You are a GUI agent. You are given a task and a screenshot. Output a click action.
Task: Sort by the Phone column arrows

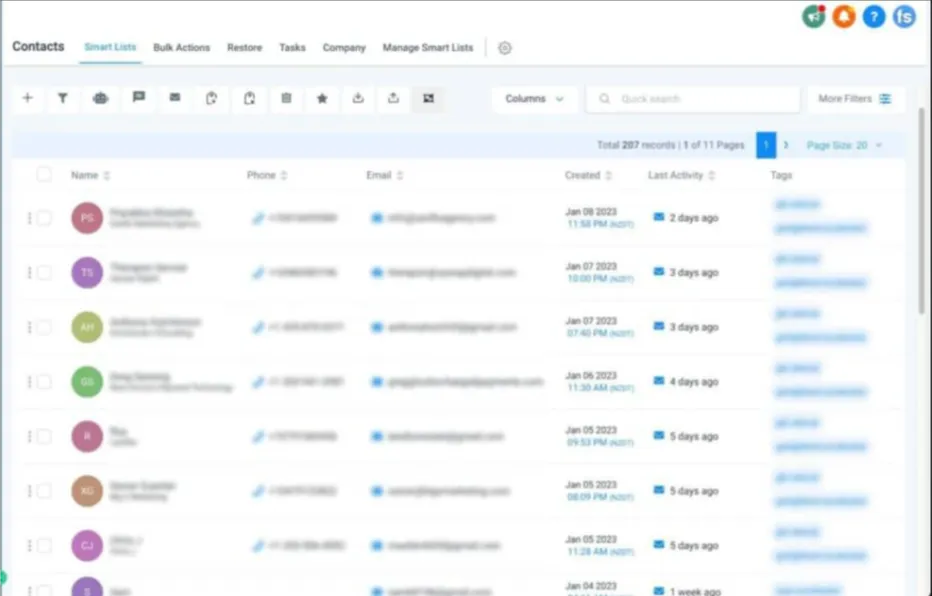(x=284, y=175)
